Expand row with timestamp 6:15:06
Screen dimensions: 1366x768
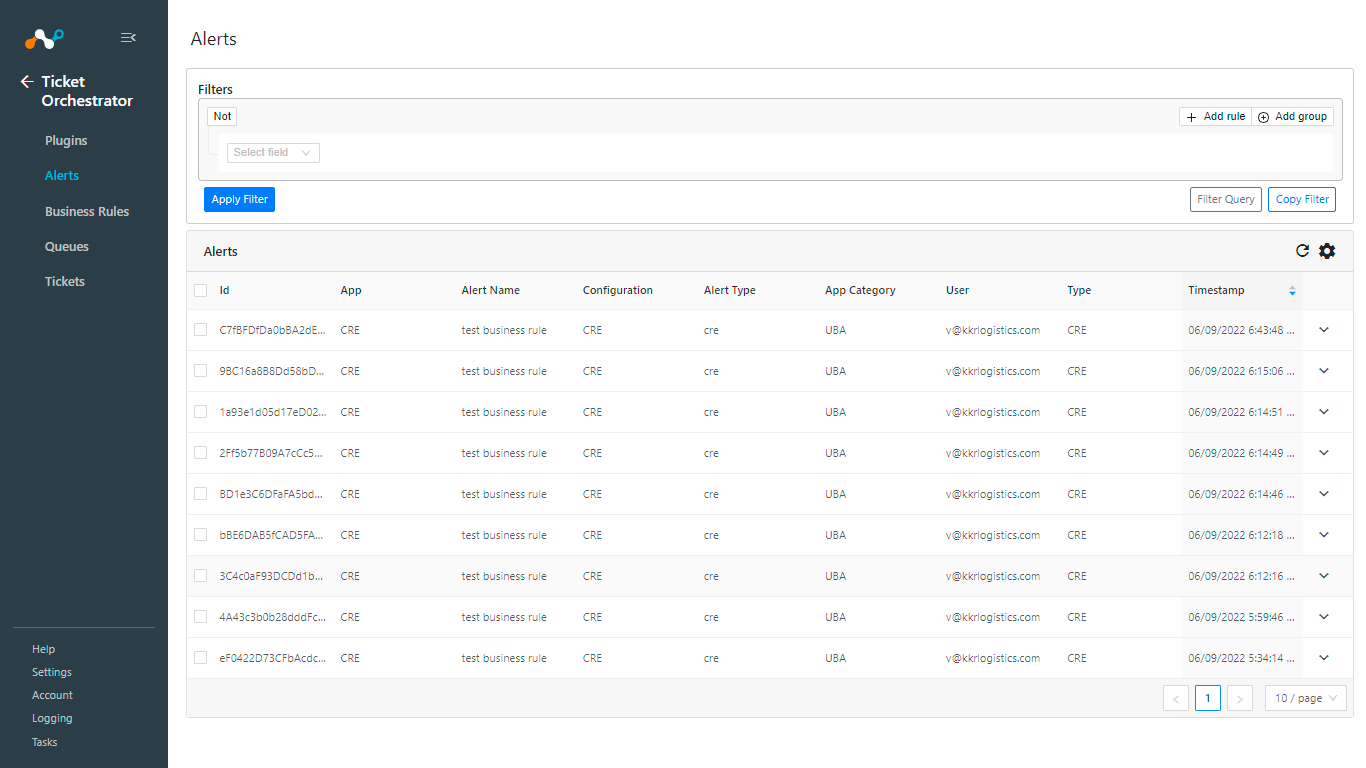(1324, 371)
